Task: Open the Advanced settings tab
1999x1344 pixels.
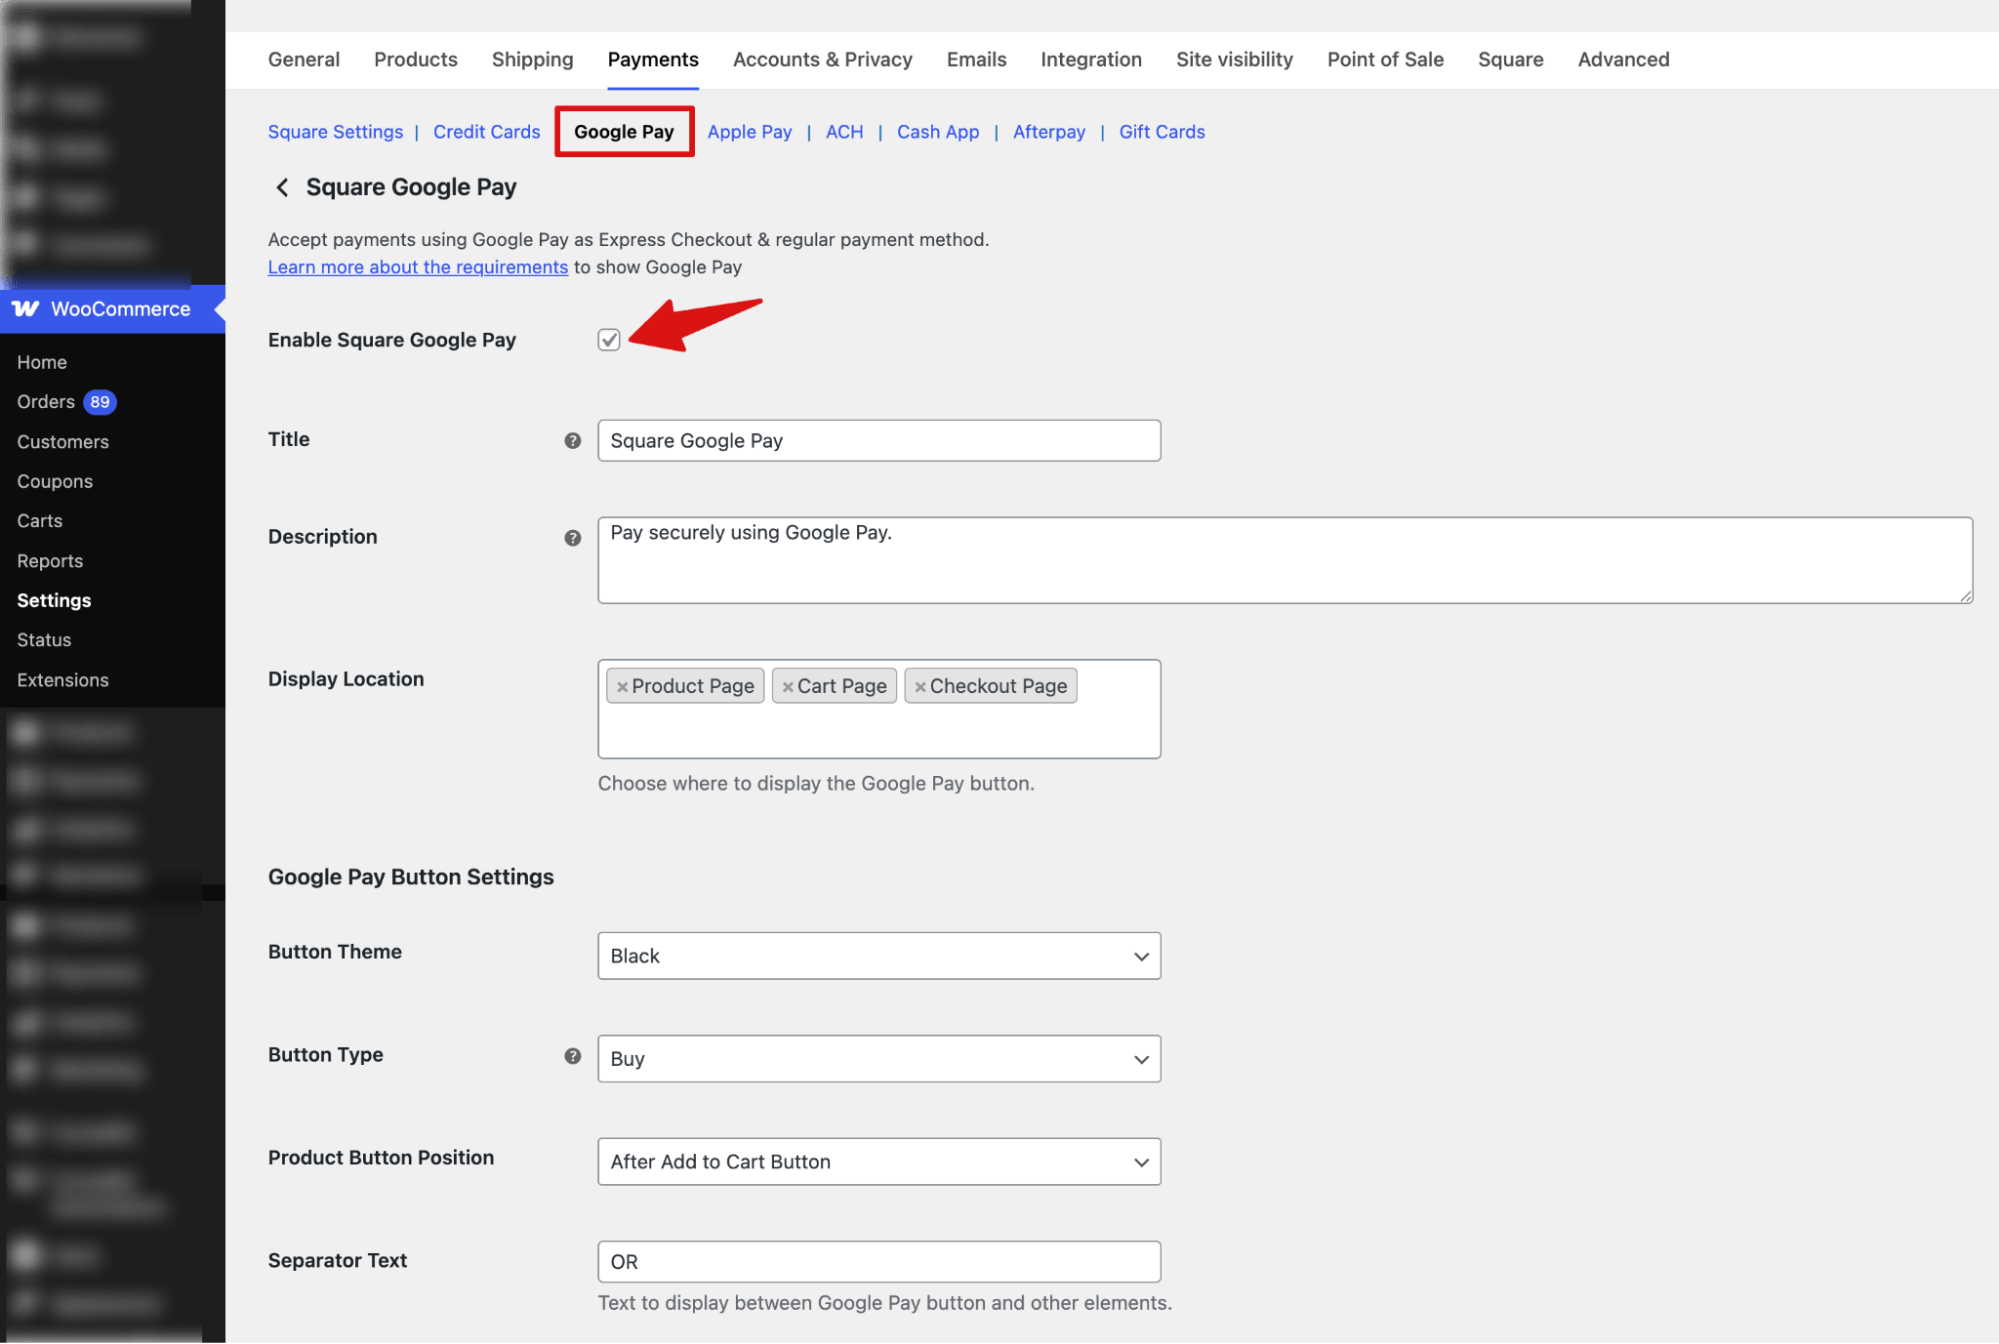Action: (1624, 59)
